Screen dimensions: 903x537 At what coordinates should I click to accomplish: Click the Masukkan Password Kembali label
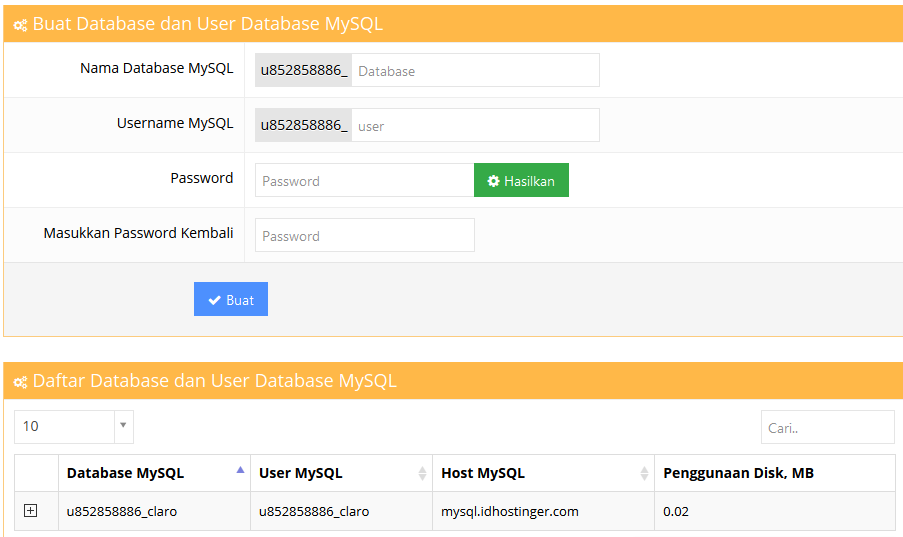pos(138,233)
